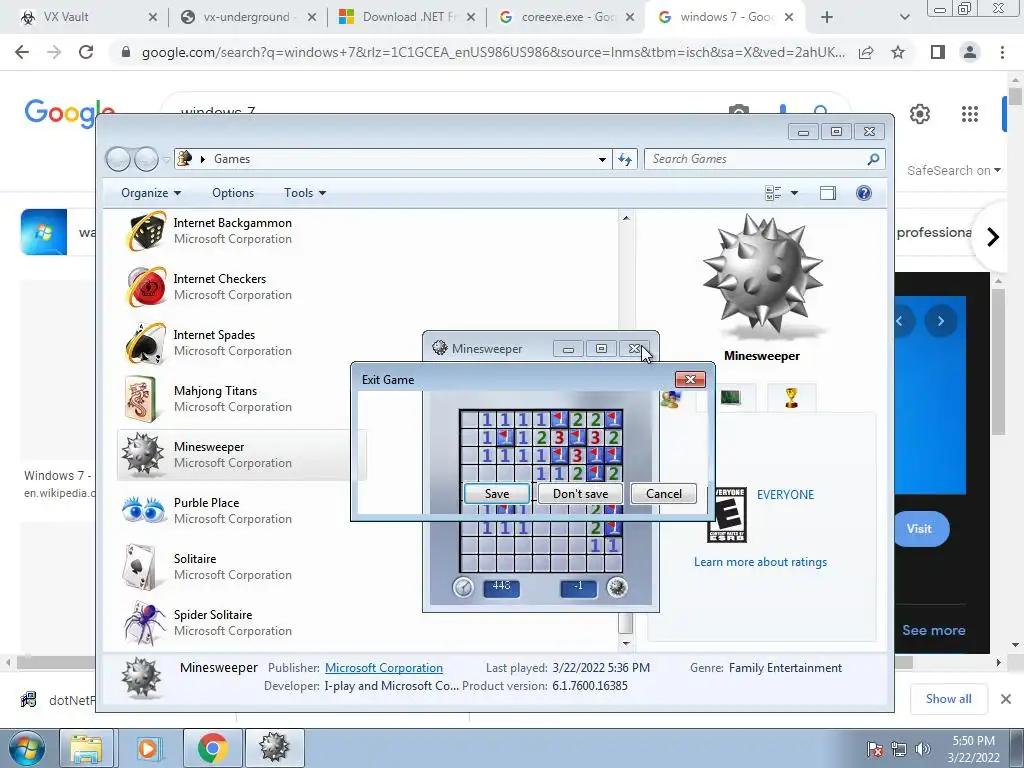This screenshot has width=1024, height=768.
Task: Switch to Download .NET Framework tab
Action: [x=408, y=17]
